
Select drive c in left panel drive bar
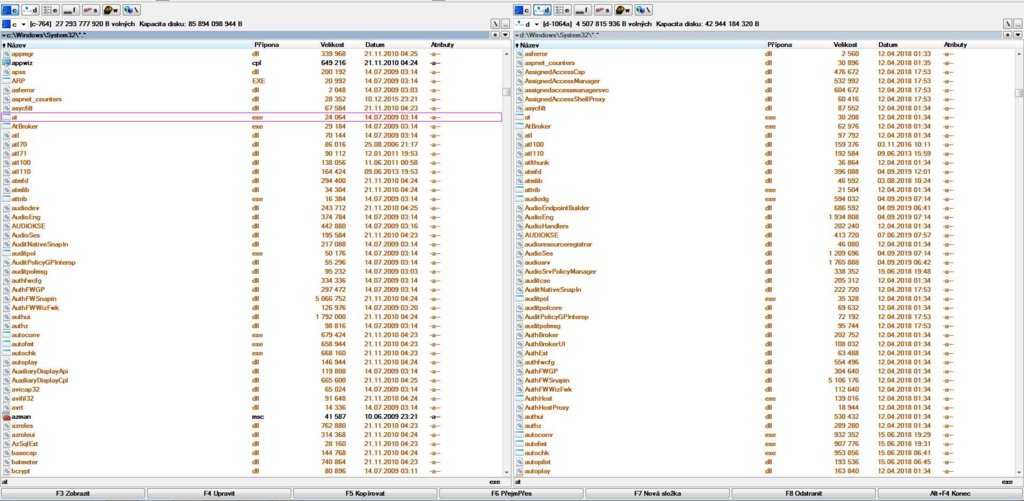10,10
